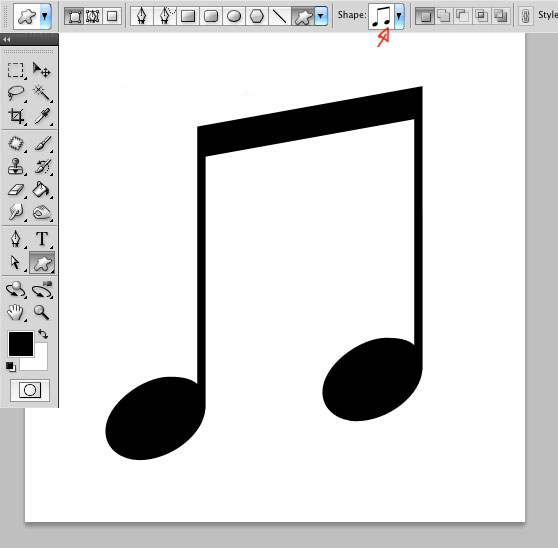Open the music note Shape picker

[x=381, y=16]
